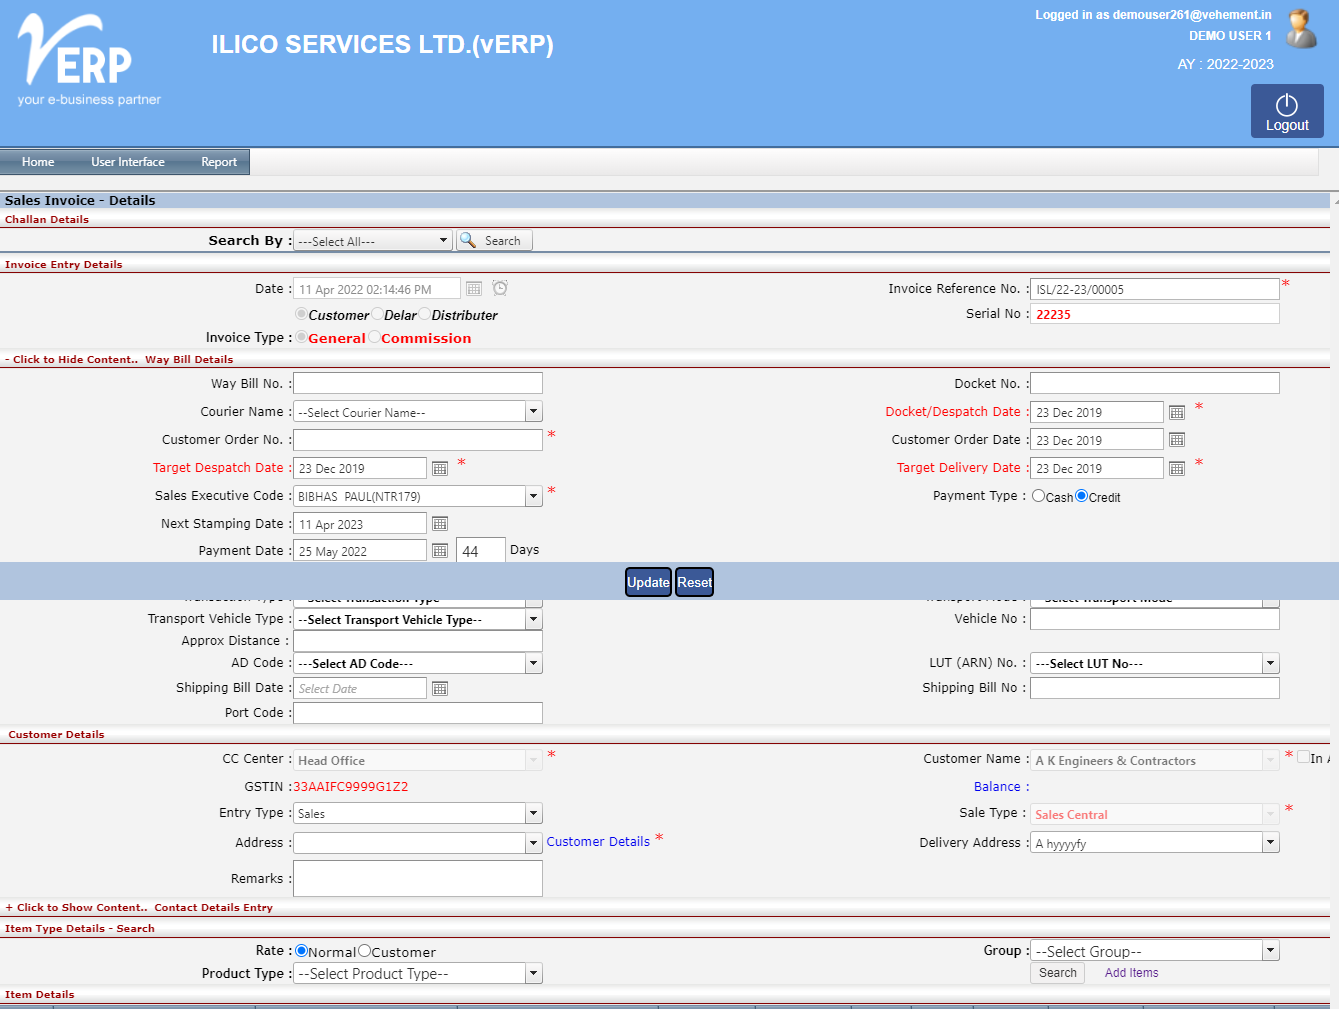Open Sales Executive Code dropdown
This screenshot has height=1009, width=1339.
coord(418,496)
